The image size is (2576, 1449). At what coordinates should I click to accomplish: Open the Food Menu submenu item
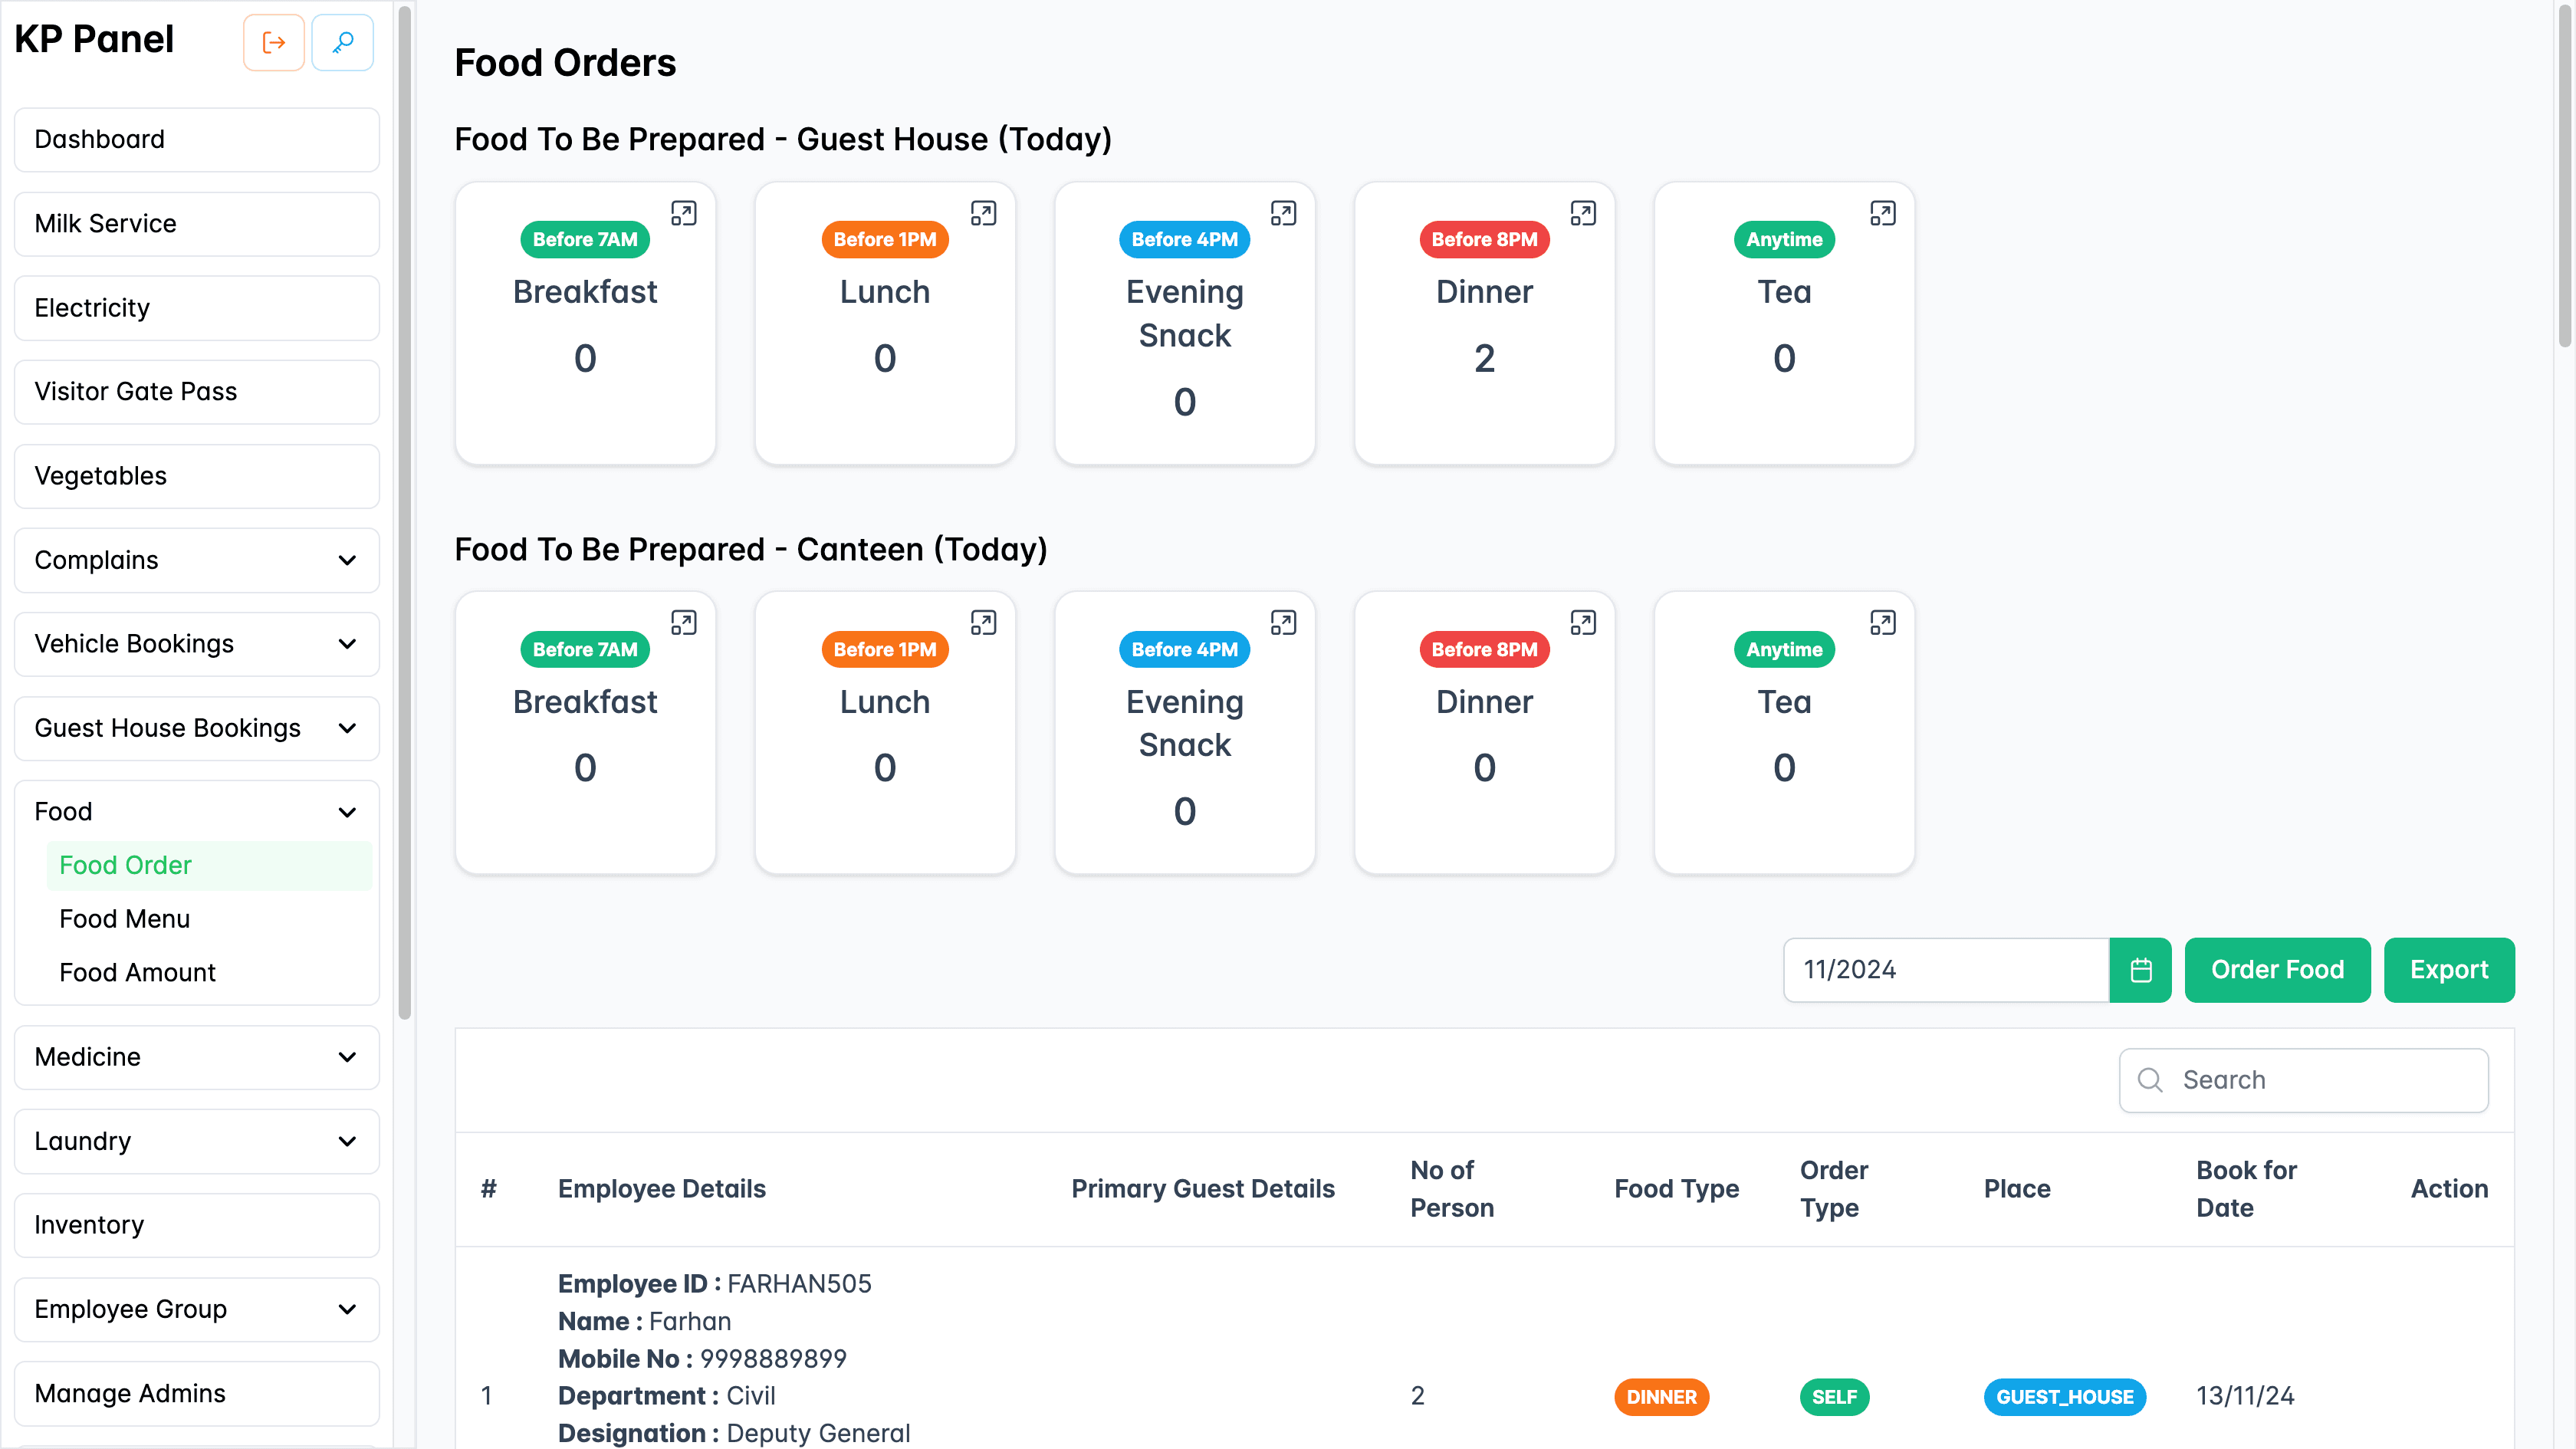coord(125,918)
